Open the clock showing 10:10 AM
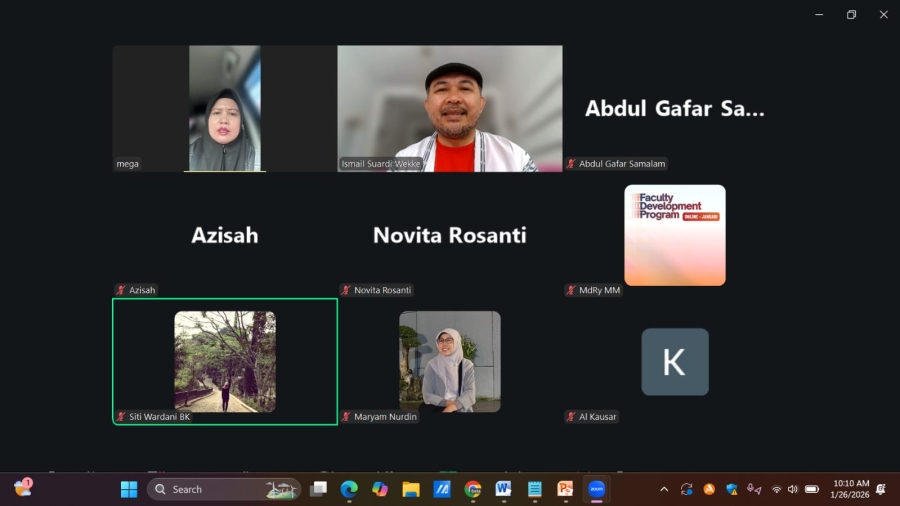The width and height of the screenshot is (900, 506). tap(849, 489)
